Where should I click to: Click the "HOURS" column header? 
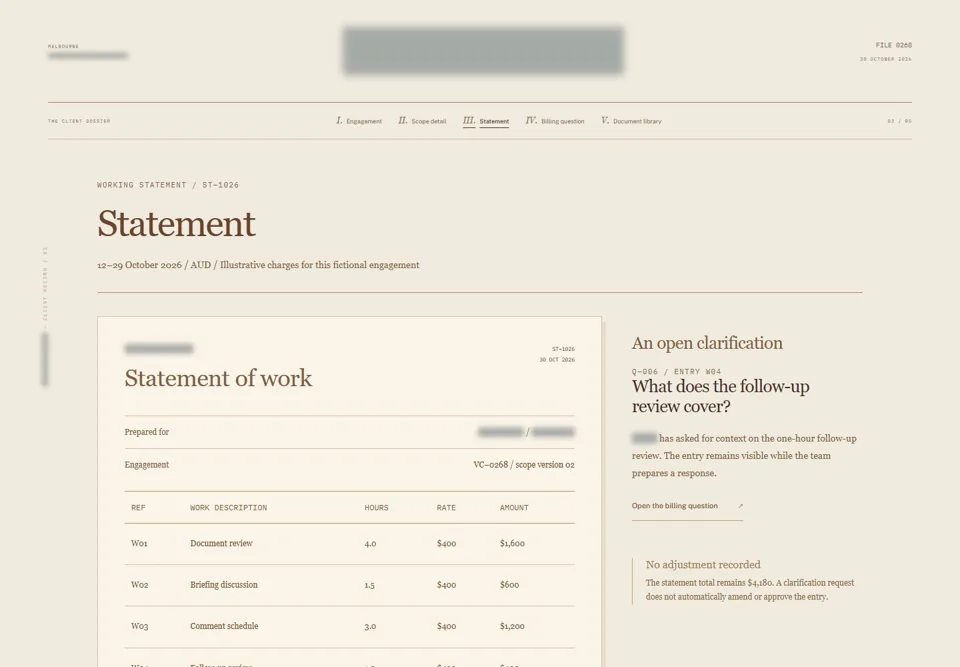(376, 508)
